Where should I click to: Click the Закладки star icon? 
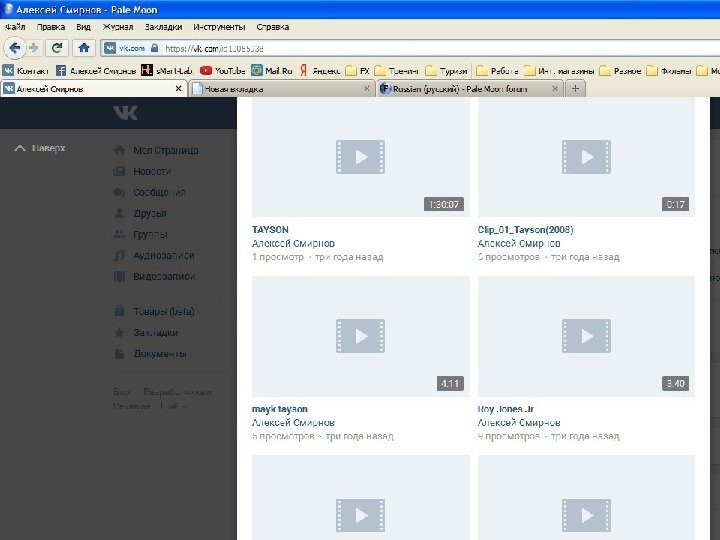(x=119, y=332)
